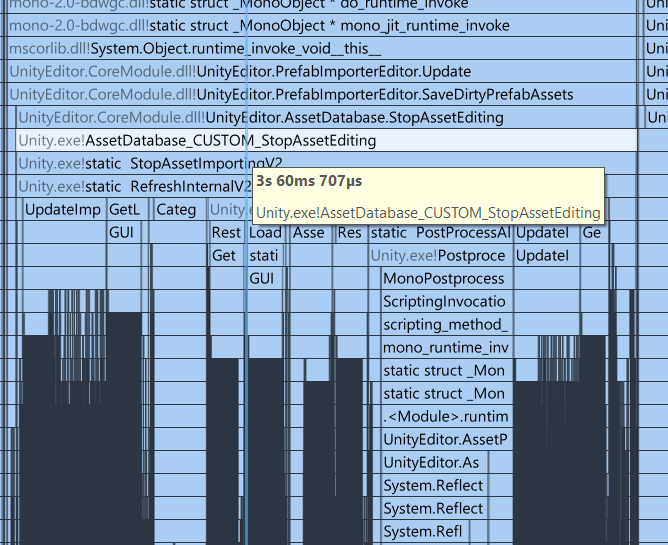Select System.Reflect frame directly above System.Refl

click(x=435, y=509)
